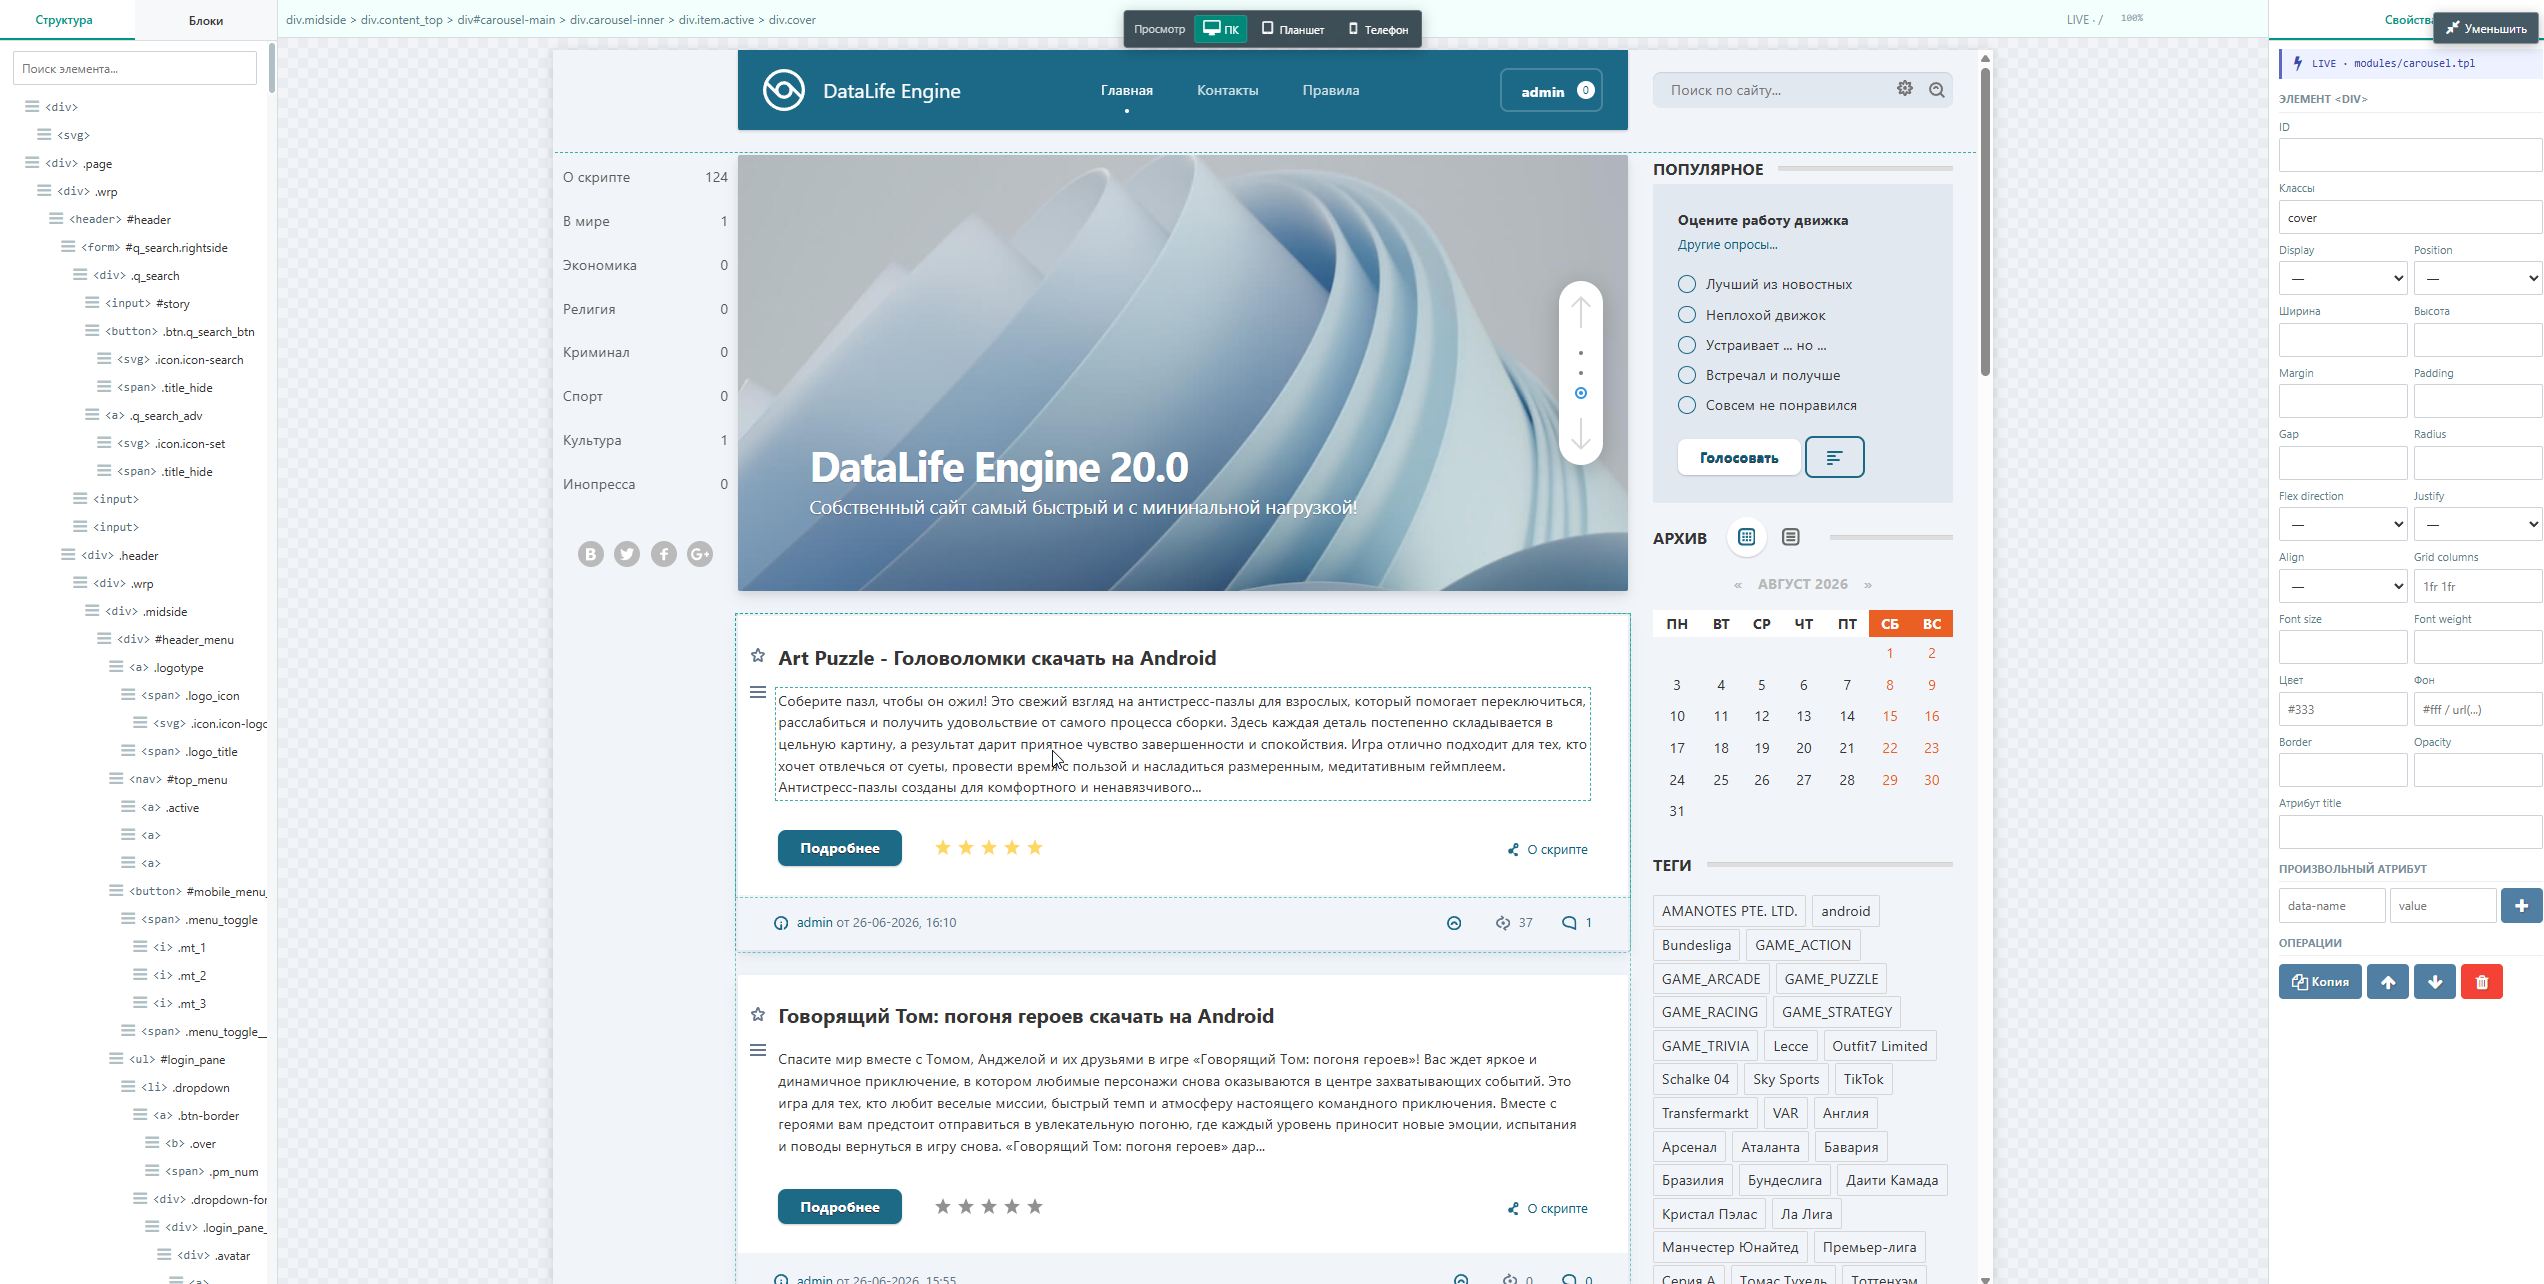Click the Классы field containing cover
The width and height of the screenshot is (2544, 1284).
[2410, 217]
